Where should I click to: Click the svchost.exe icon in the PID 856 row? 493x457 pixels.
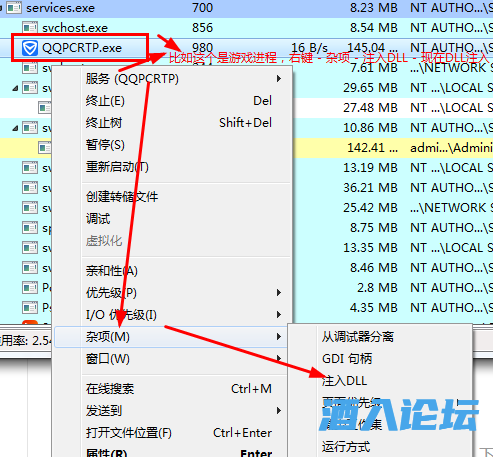30,28
